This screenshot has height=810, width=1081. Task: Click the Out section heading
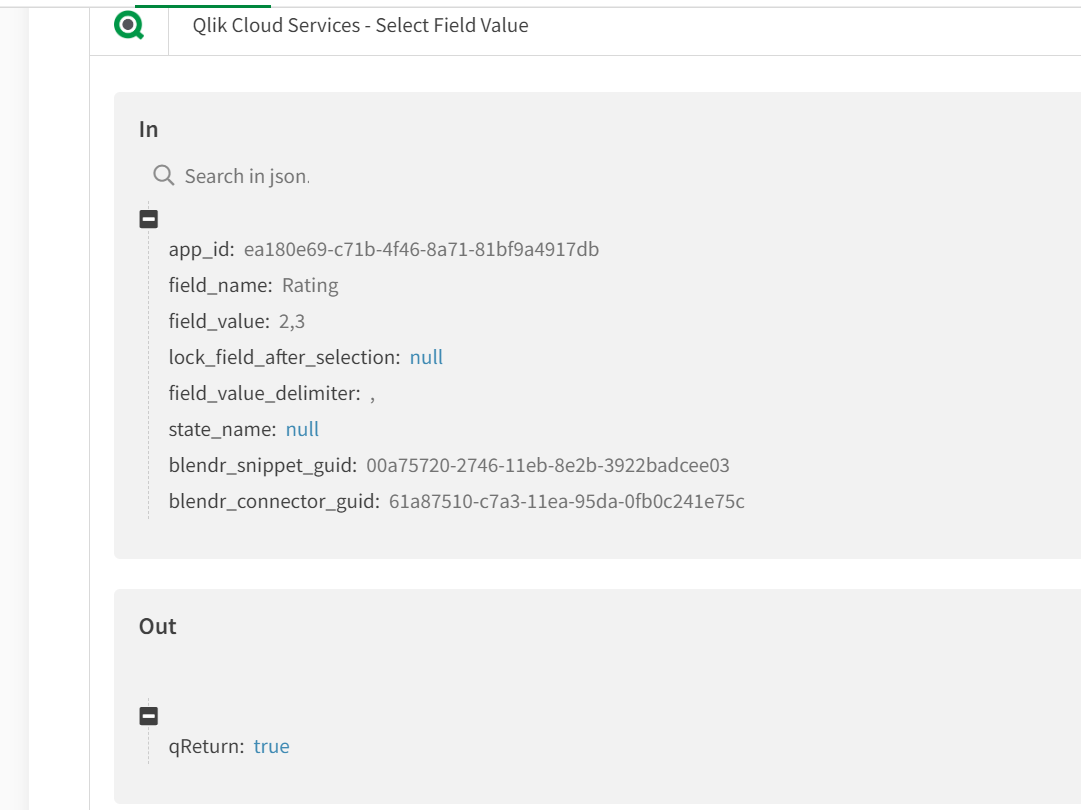158,626
